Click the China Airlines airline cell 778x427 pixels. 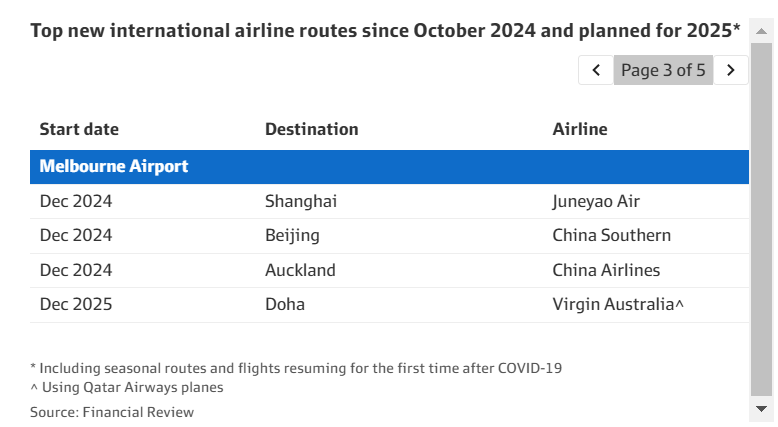(x=606, y=270)
